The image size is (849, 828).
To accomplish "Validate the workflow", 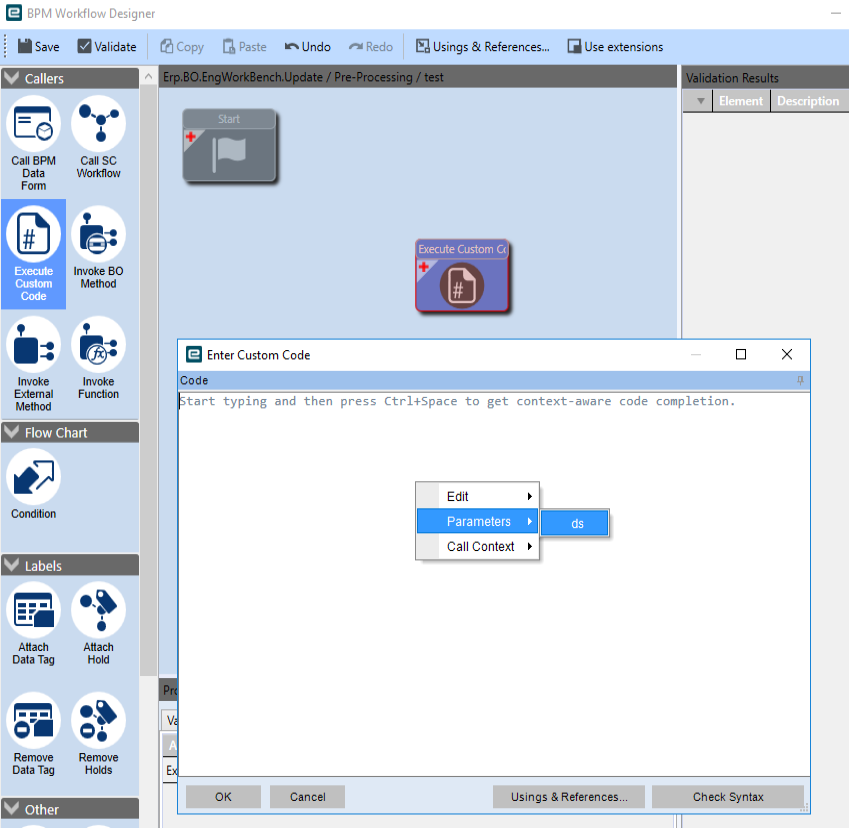I will click(x=107, y=47).
